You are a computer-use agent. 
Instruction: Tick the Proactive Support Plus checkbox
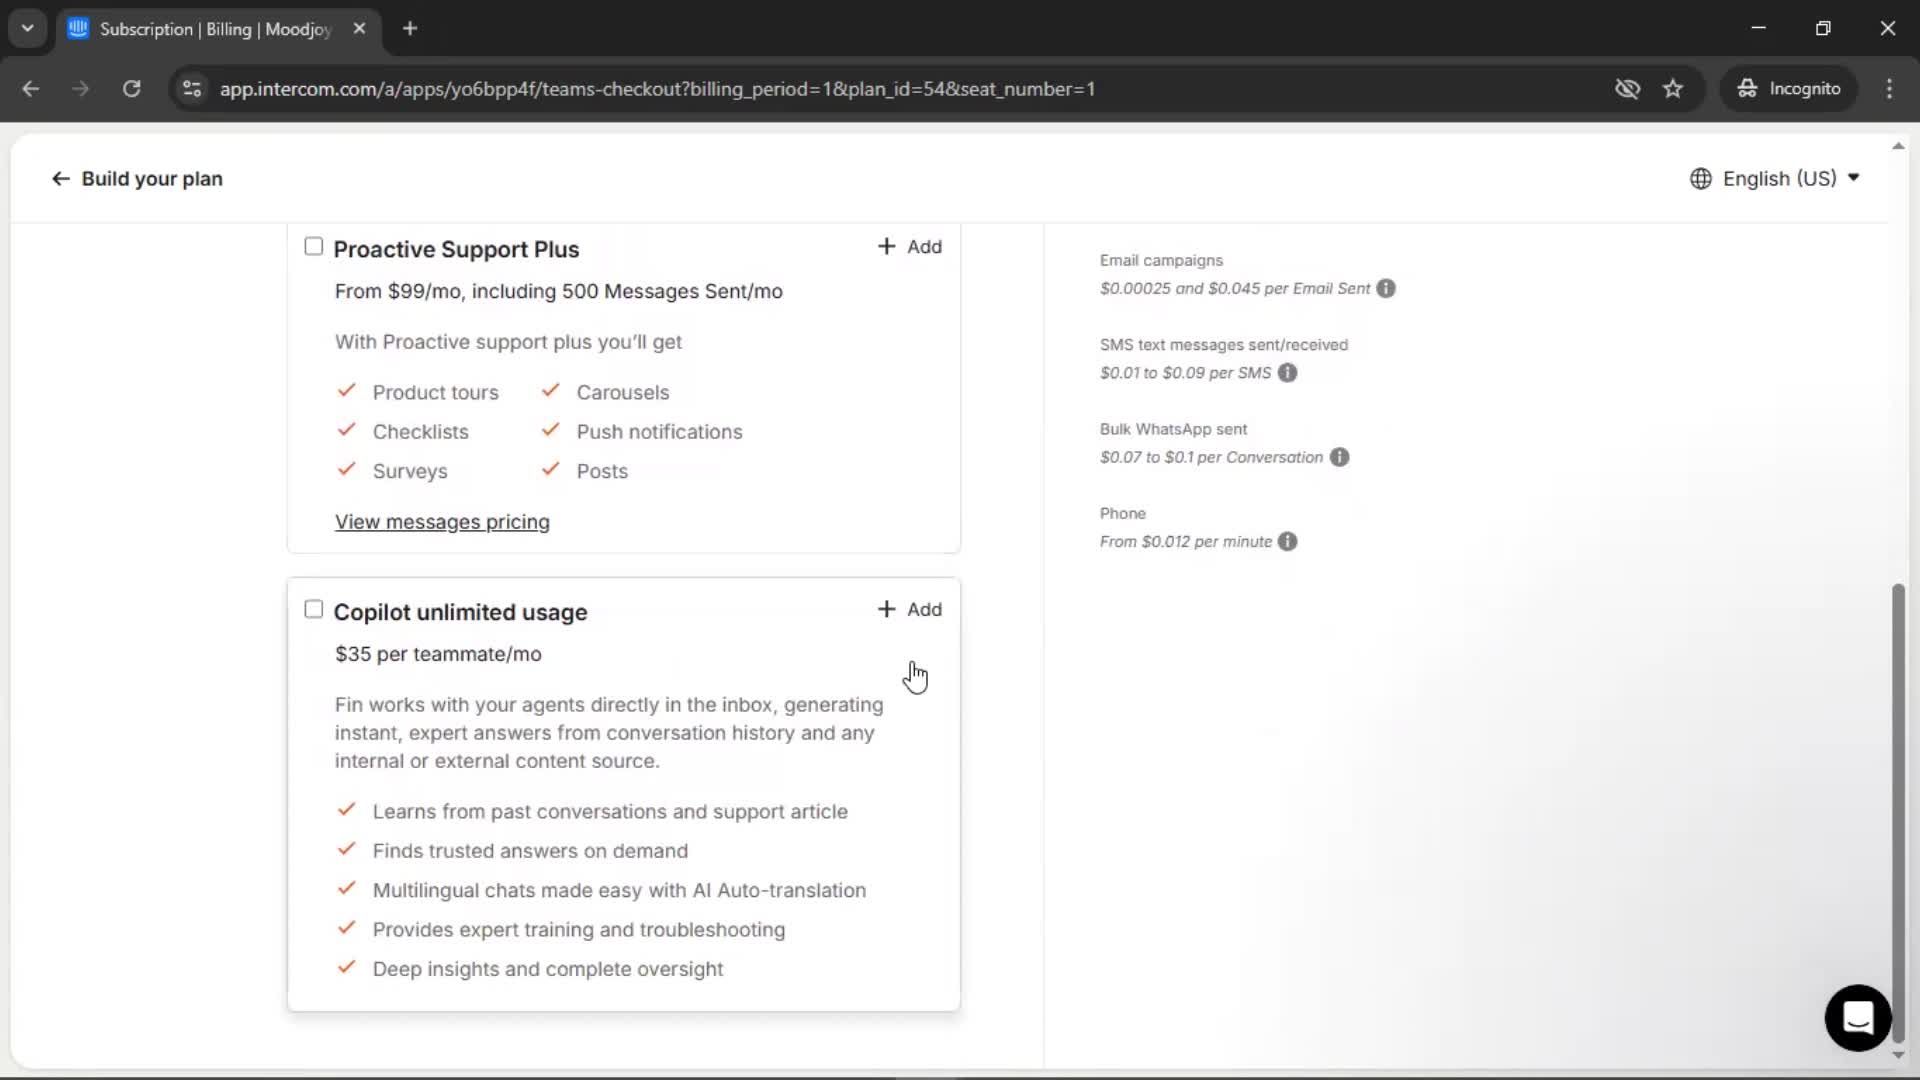coord(314,246)
